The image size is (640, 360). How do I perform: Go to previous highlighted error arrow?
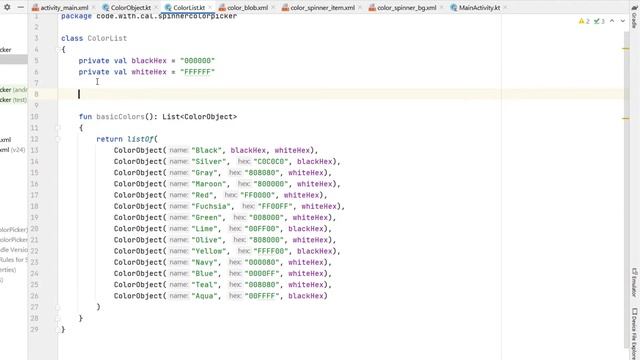pyautogui.click(x=612, y=21)
